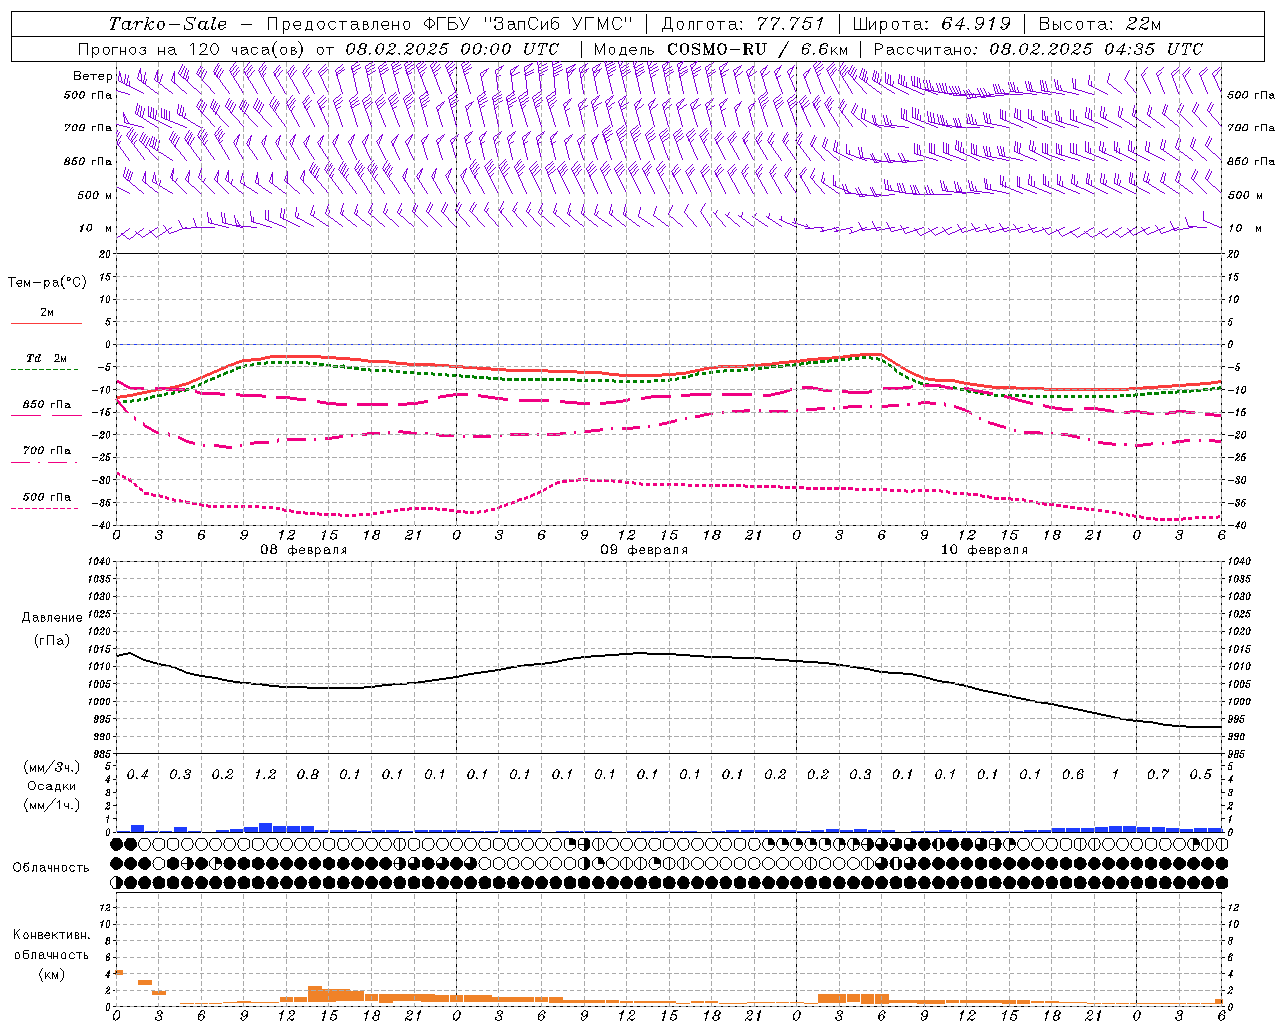Click the date label 08 февраля
1280x1024 pixels.
[x=304, y=550]
